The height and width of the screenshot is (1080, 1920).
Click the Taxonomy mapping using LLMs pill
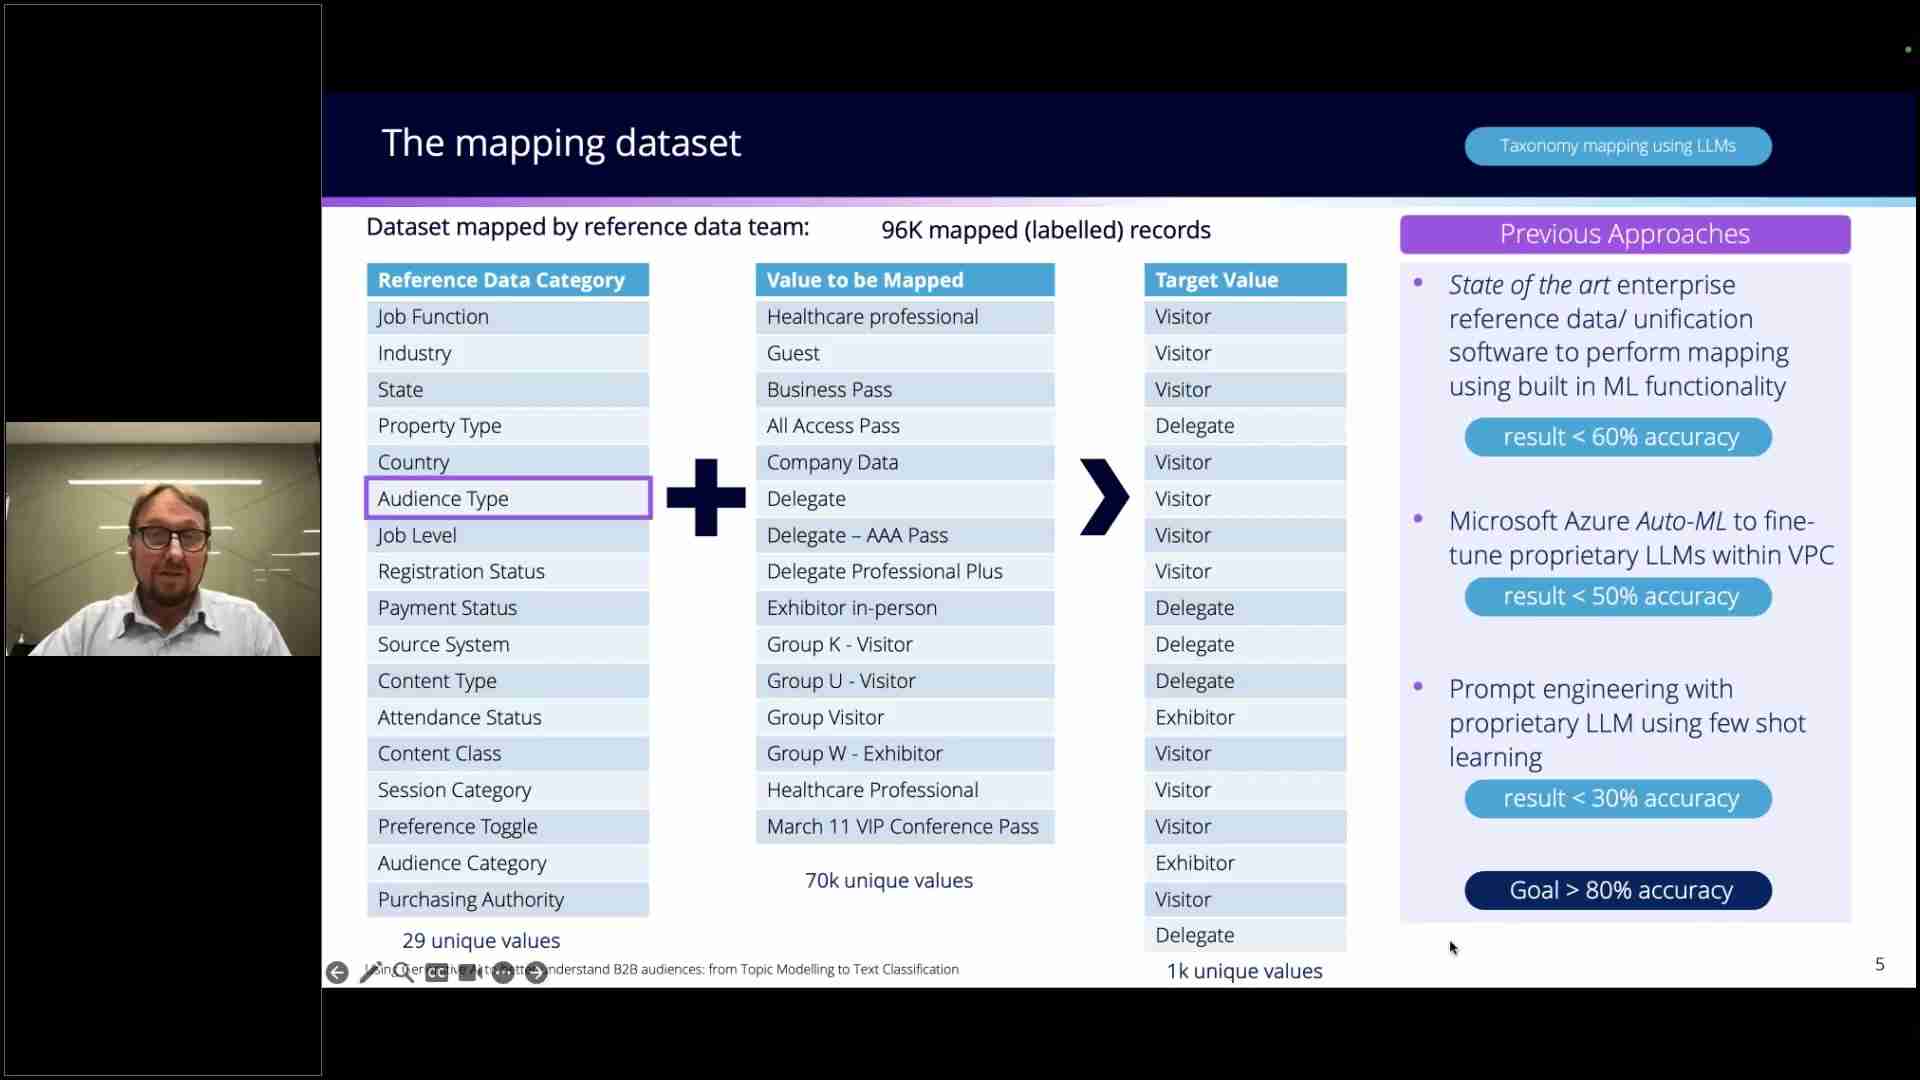[x=1617, y=146]
